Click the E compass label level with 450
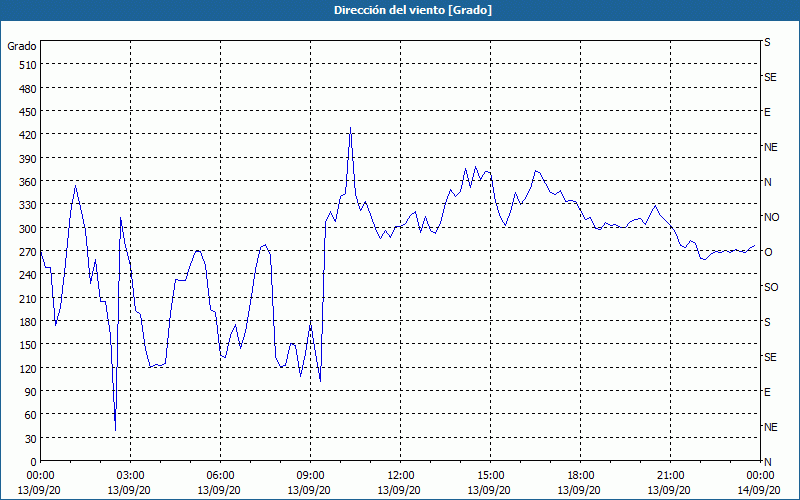Screen dimensions: 800x500 [767, 112]
